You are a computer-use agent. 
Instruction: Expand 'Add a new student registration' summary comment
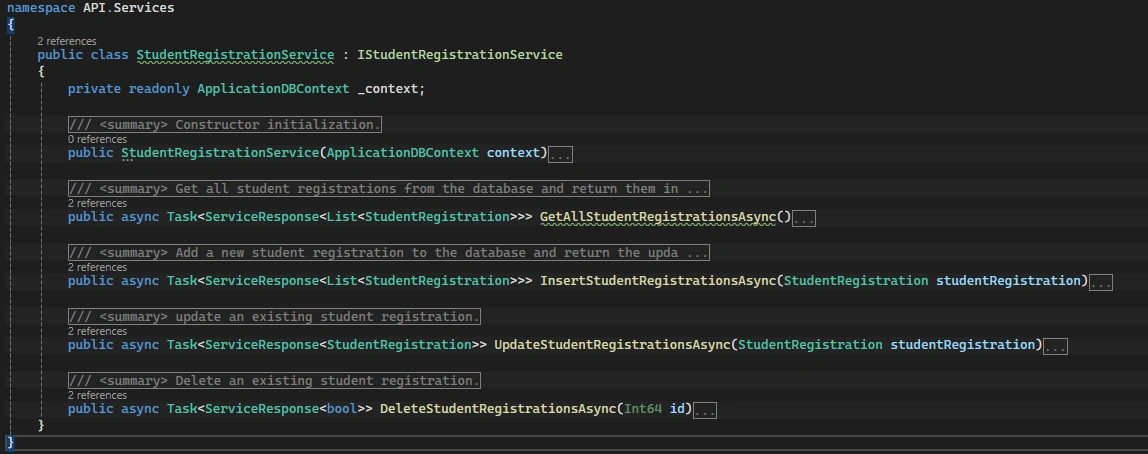pyautogui.click(x=389, y=253)
